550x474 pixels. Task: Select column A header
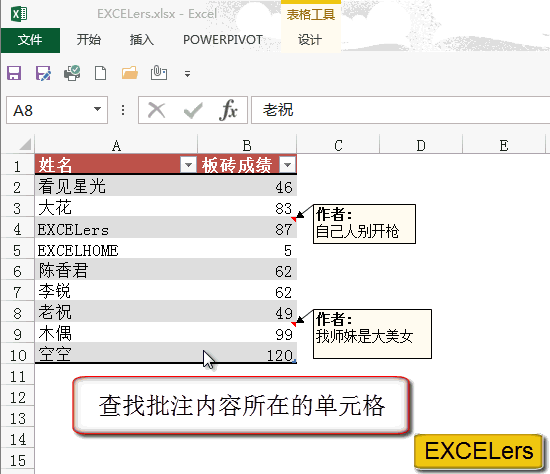tap(116, 145)
